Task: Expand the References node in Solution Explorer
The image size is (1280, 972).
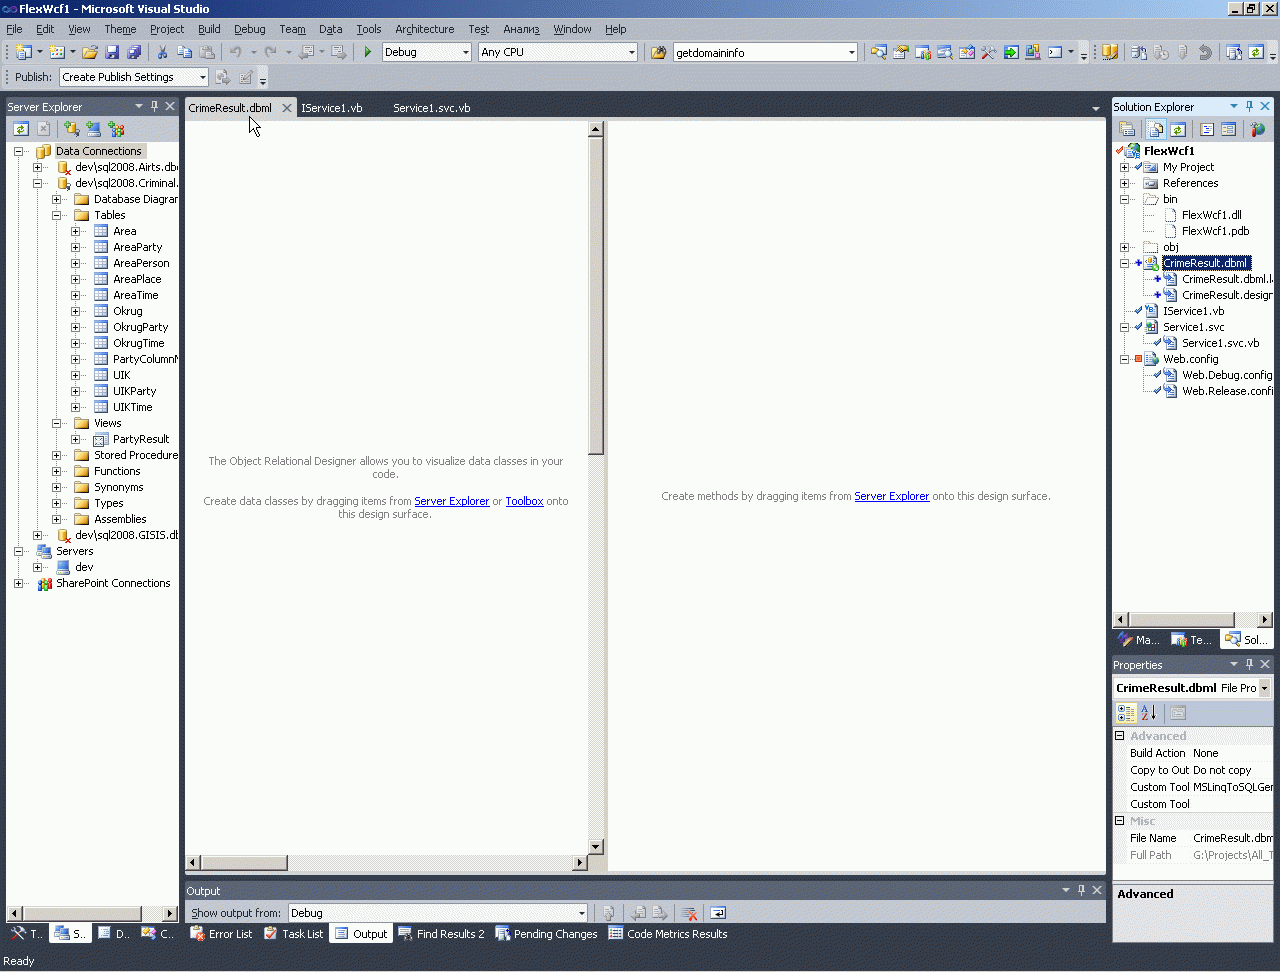Action: [1125, 183]
